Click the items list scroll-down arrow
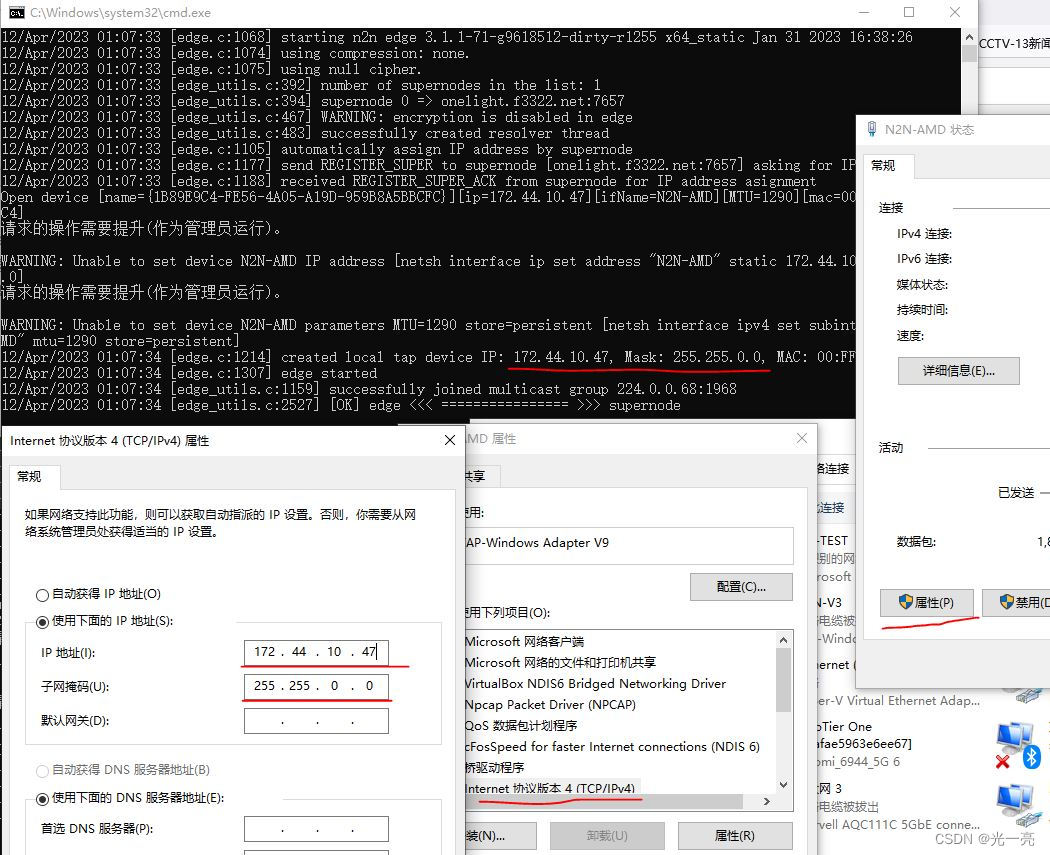Screen dimensions: 1050x855 tap(783, 785)
